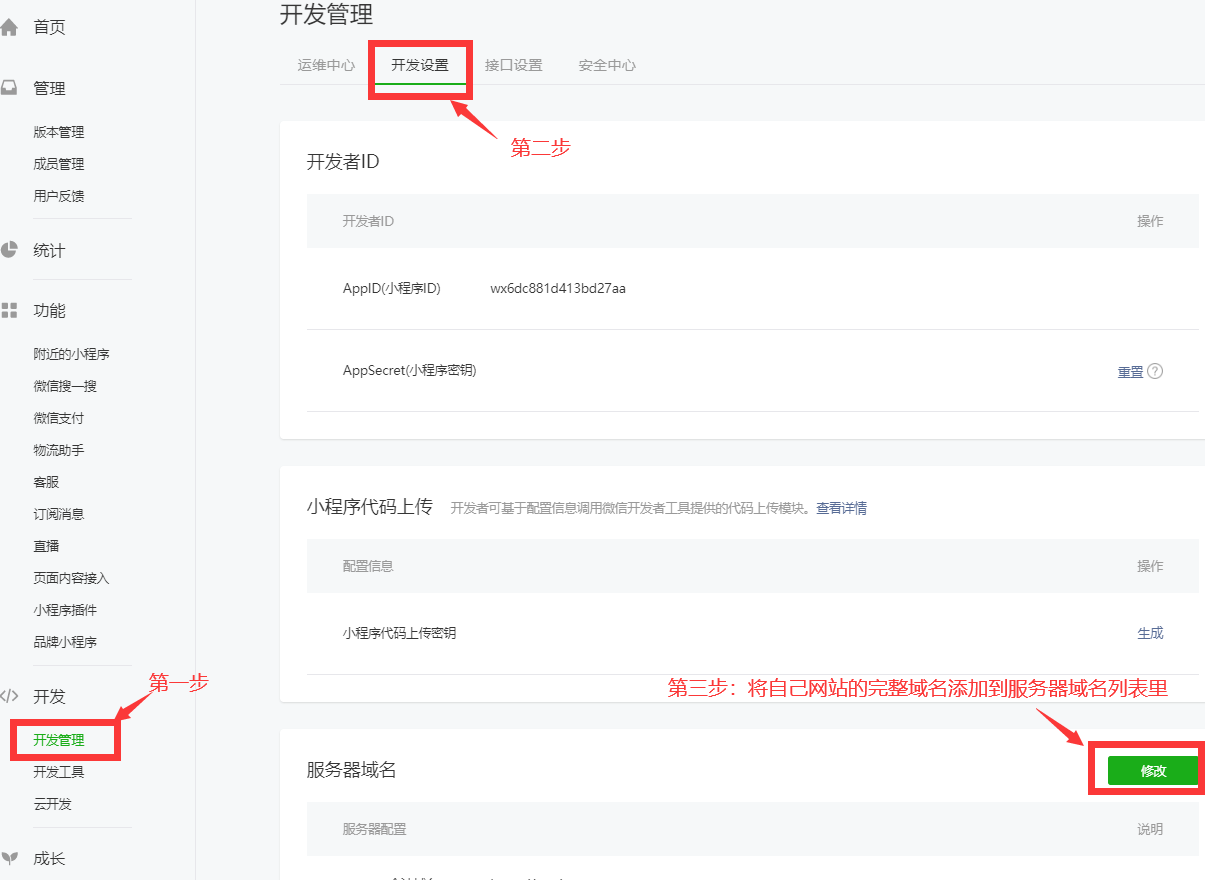Select the 开发 code icon
Image resolution: width=1205 pixels, height=880 pixels.
tap(11, 697)
